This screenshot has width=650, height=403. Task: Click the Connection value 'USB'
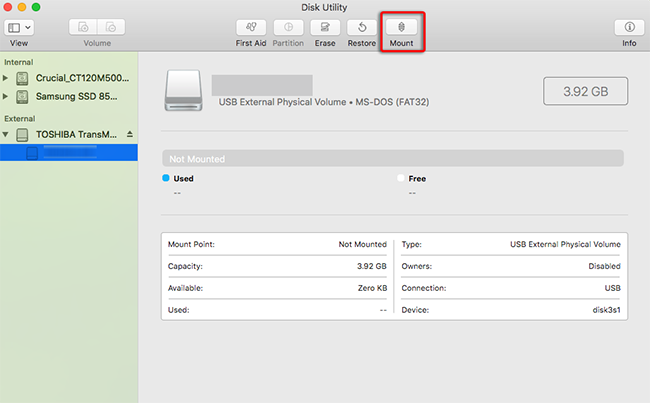click(612, 288)
